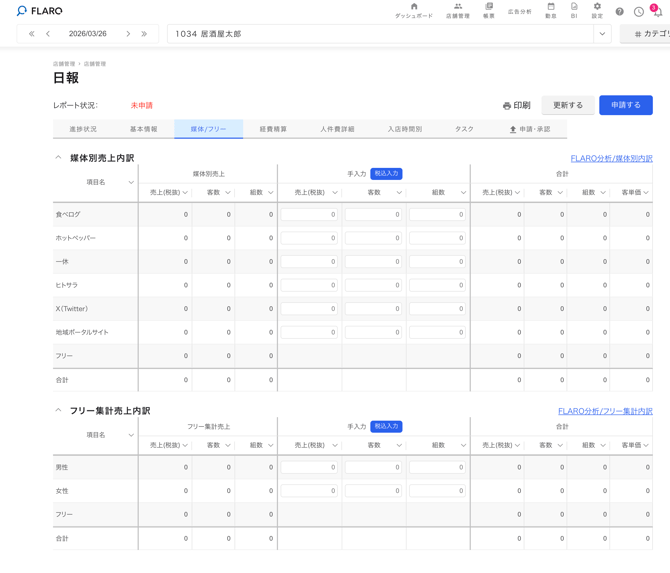Image resolution: width=670 pixels, height=573 pixels.
Task: Open the notifications bell
Action: coord(657,12)
